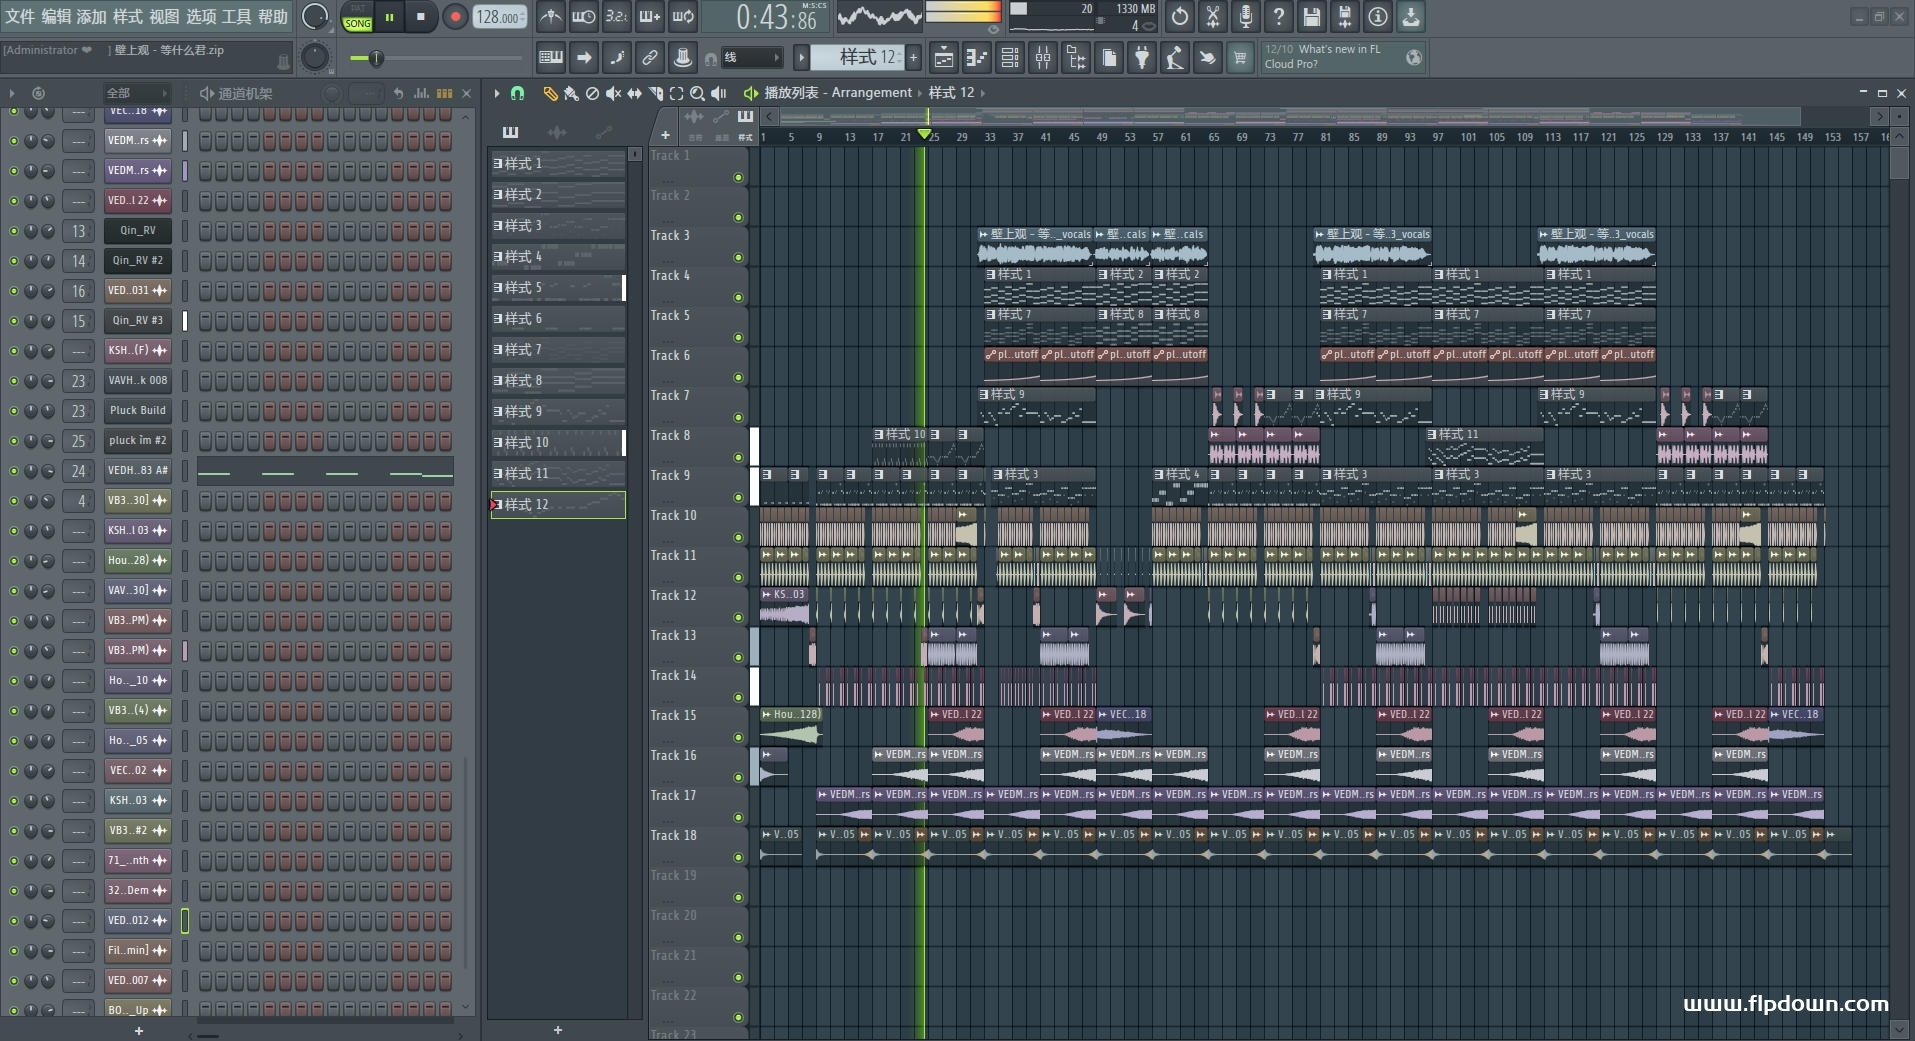
Task: Toggle the SONG/PAT mode switch
Action: [x=357, y=17]
